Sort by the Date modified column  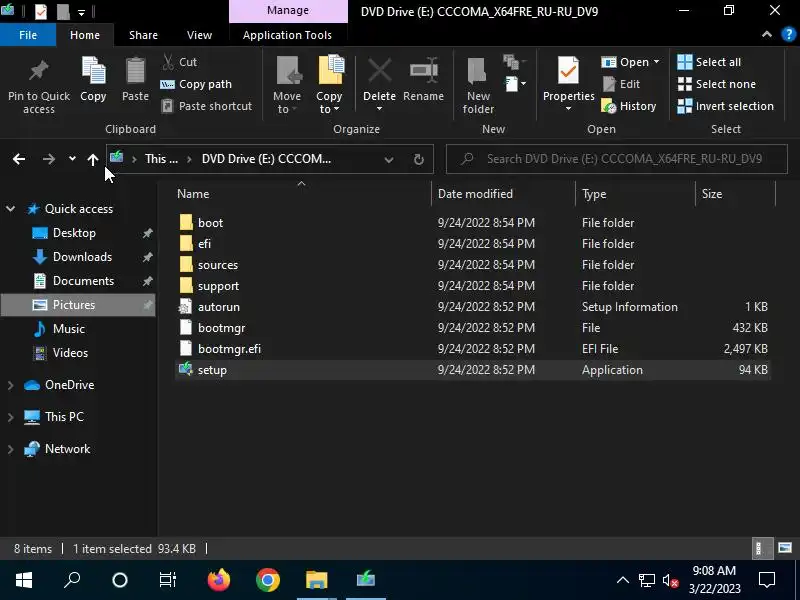tap(475, 194)
